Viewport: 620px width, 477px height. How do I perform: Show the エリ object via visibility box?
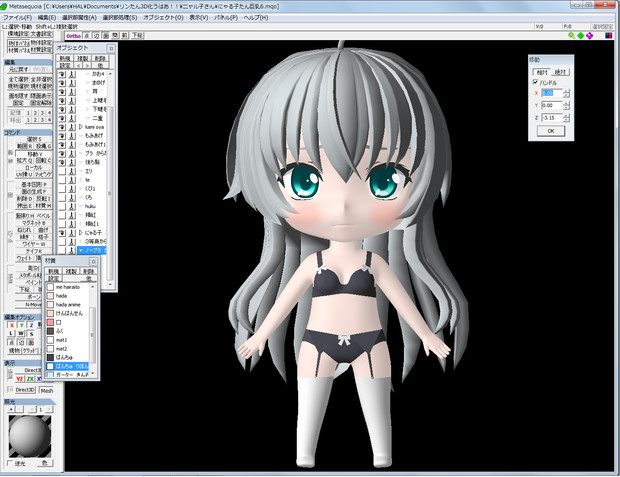[62, 171]
